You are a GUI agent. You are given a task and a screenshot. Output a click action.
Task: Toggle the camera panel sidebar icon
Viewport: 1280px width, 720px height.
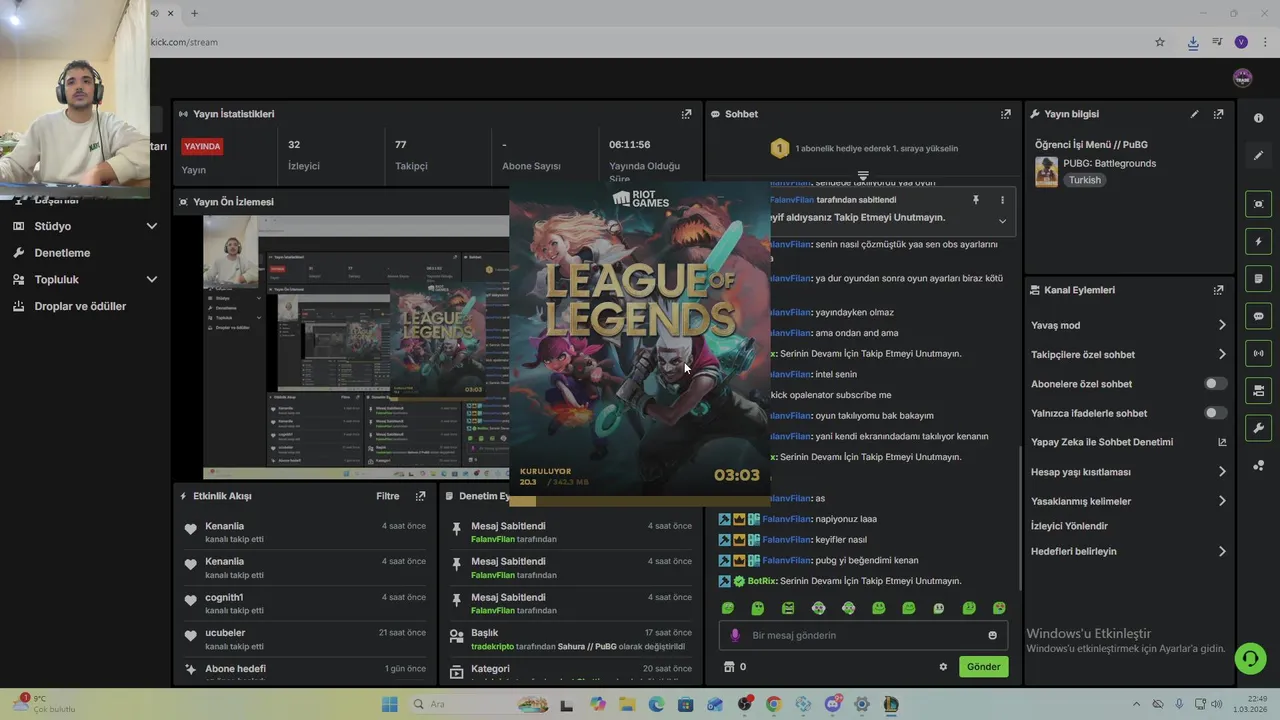1258,390
